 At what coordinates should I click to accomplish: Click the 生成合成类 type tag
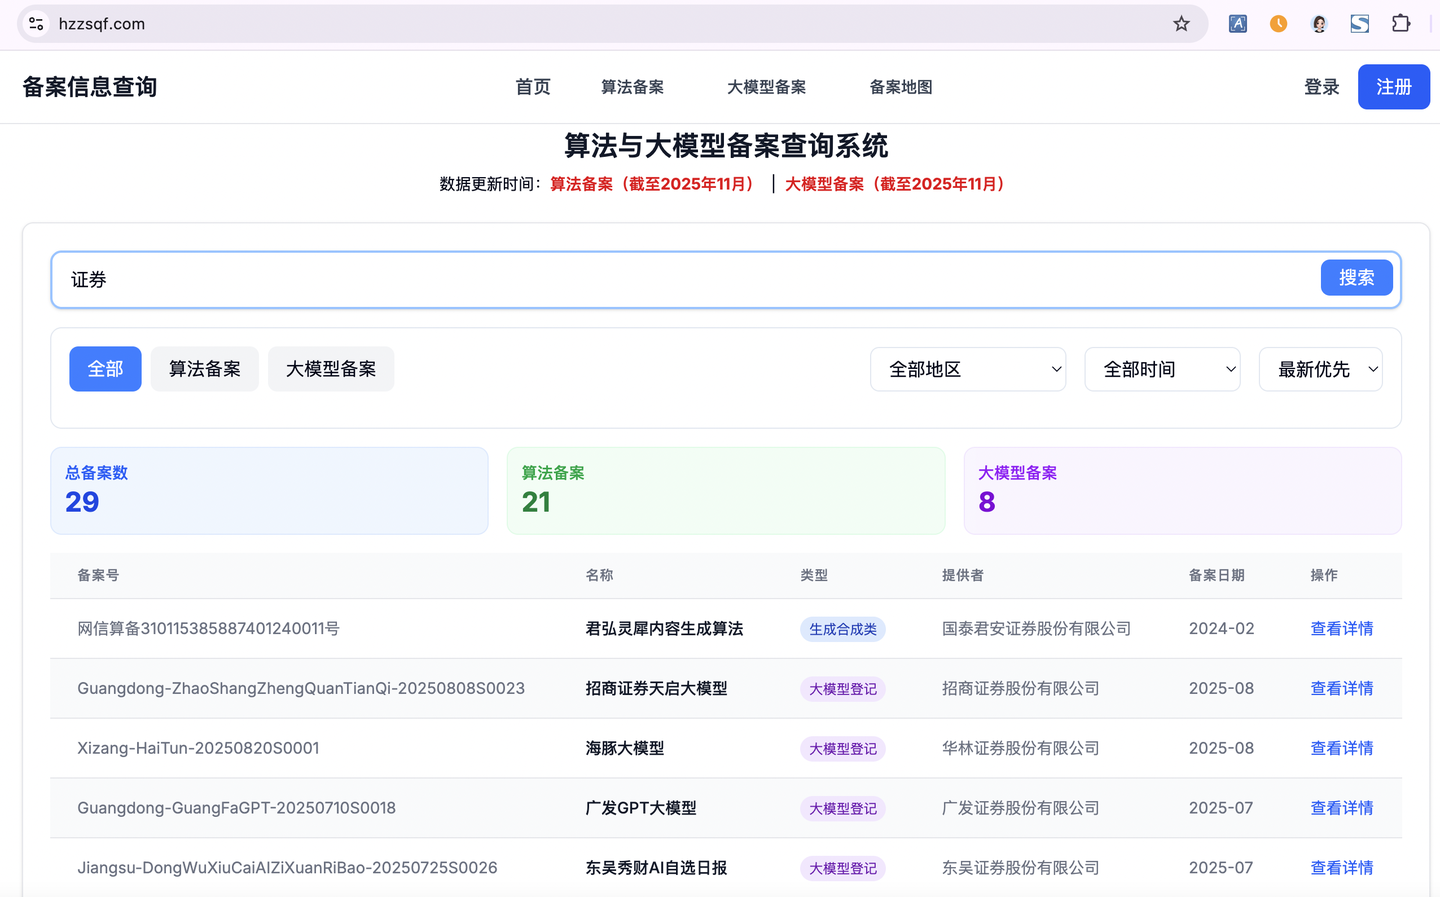coord(843,629)
